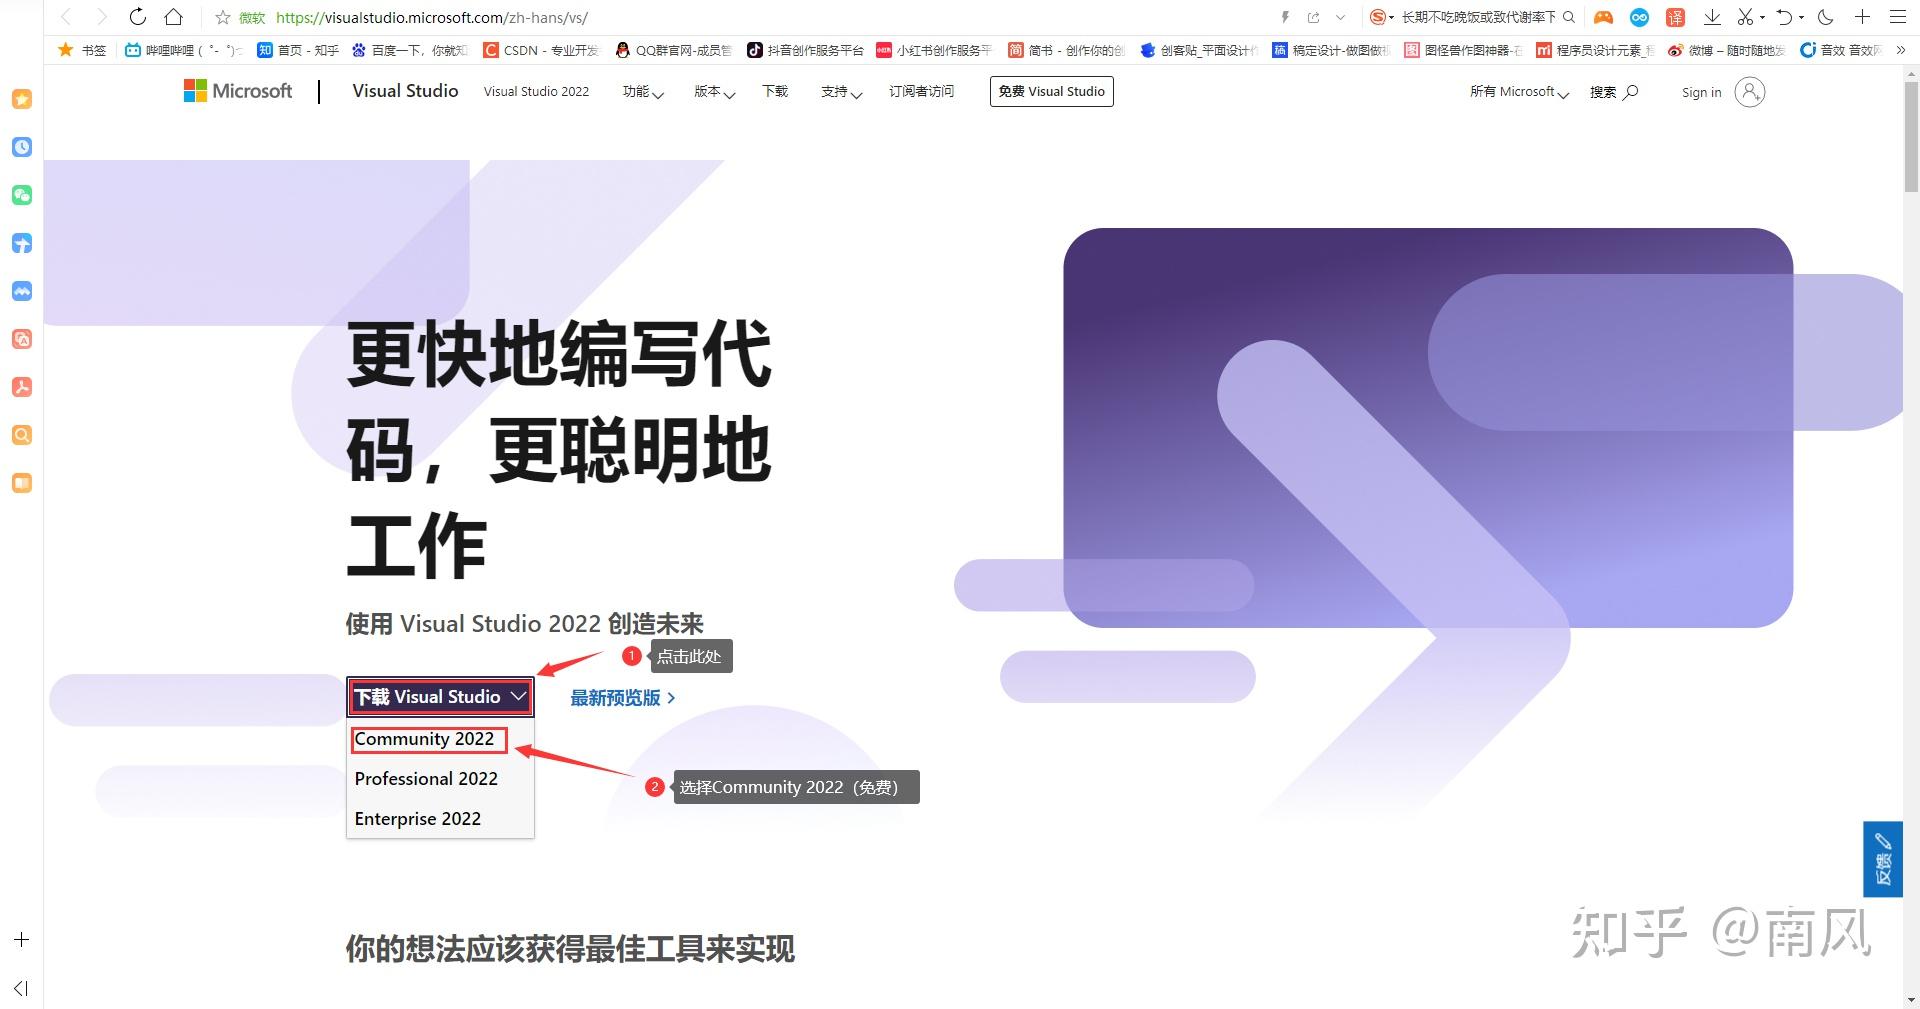Viewport: 1920px width, 1009px height.
Task: Open the 下载 nav item
Action: point(775,91)
